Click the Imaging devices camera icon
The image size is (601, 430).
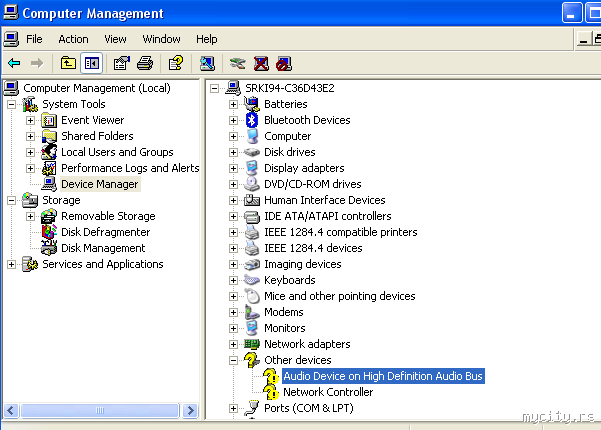[252, 264]
